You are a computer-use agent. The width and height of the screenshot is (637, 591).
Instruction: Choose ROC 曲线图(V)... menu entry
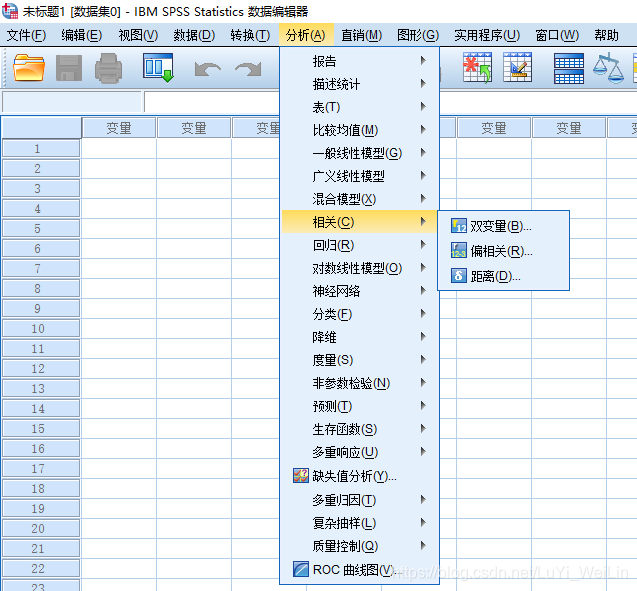360,569
